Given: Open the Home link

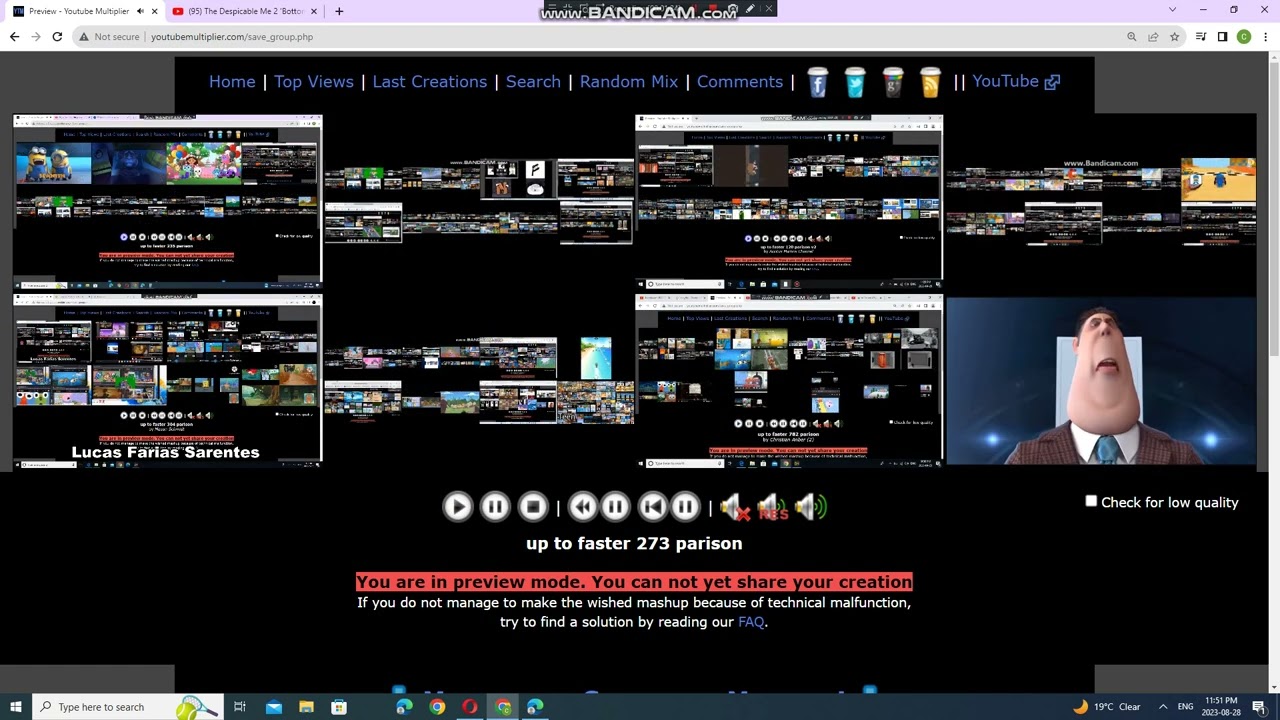Looking at the screenshot, I should coord(232,82).
